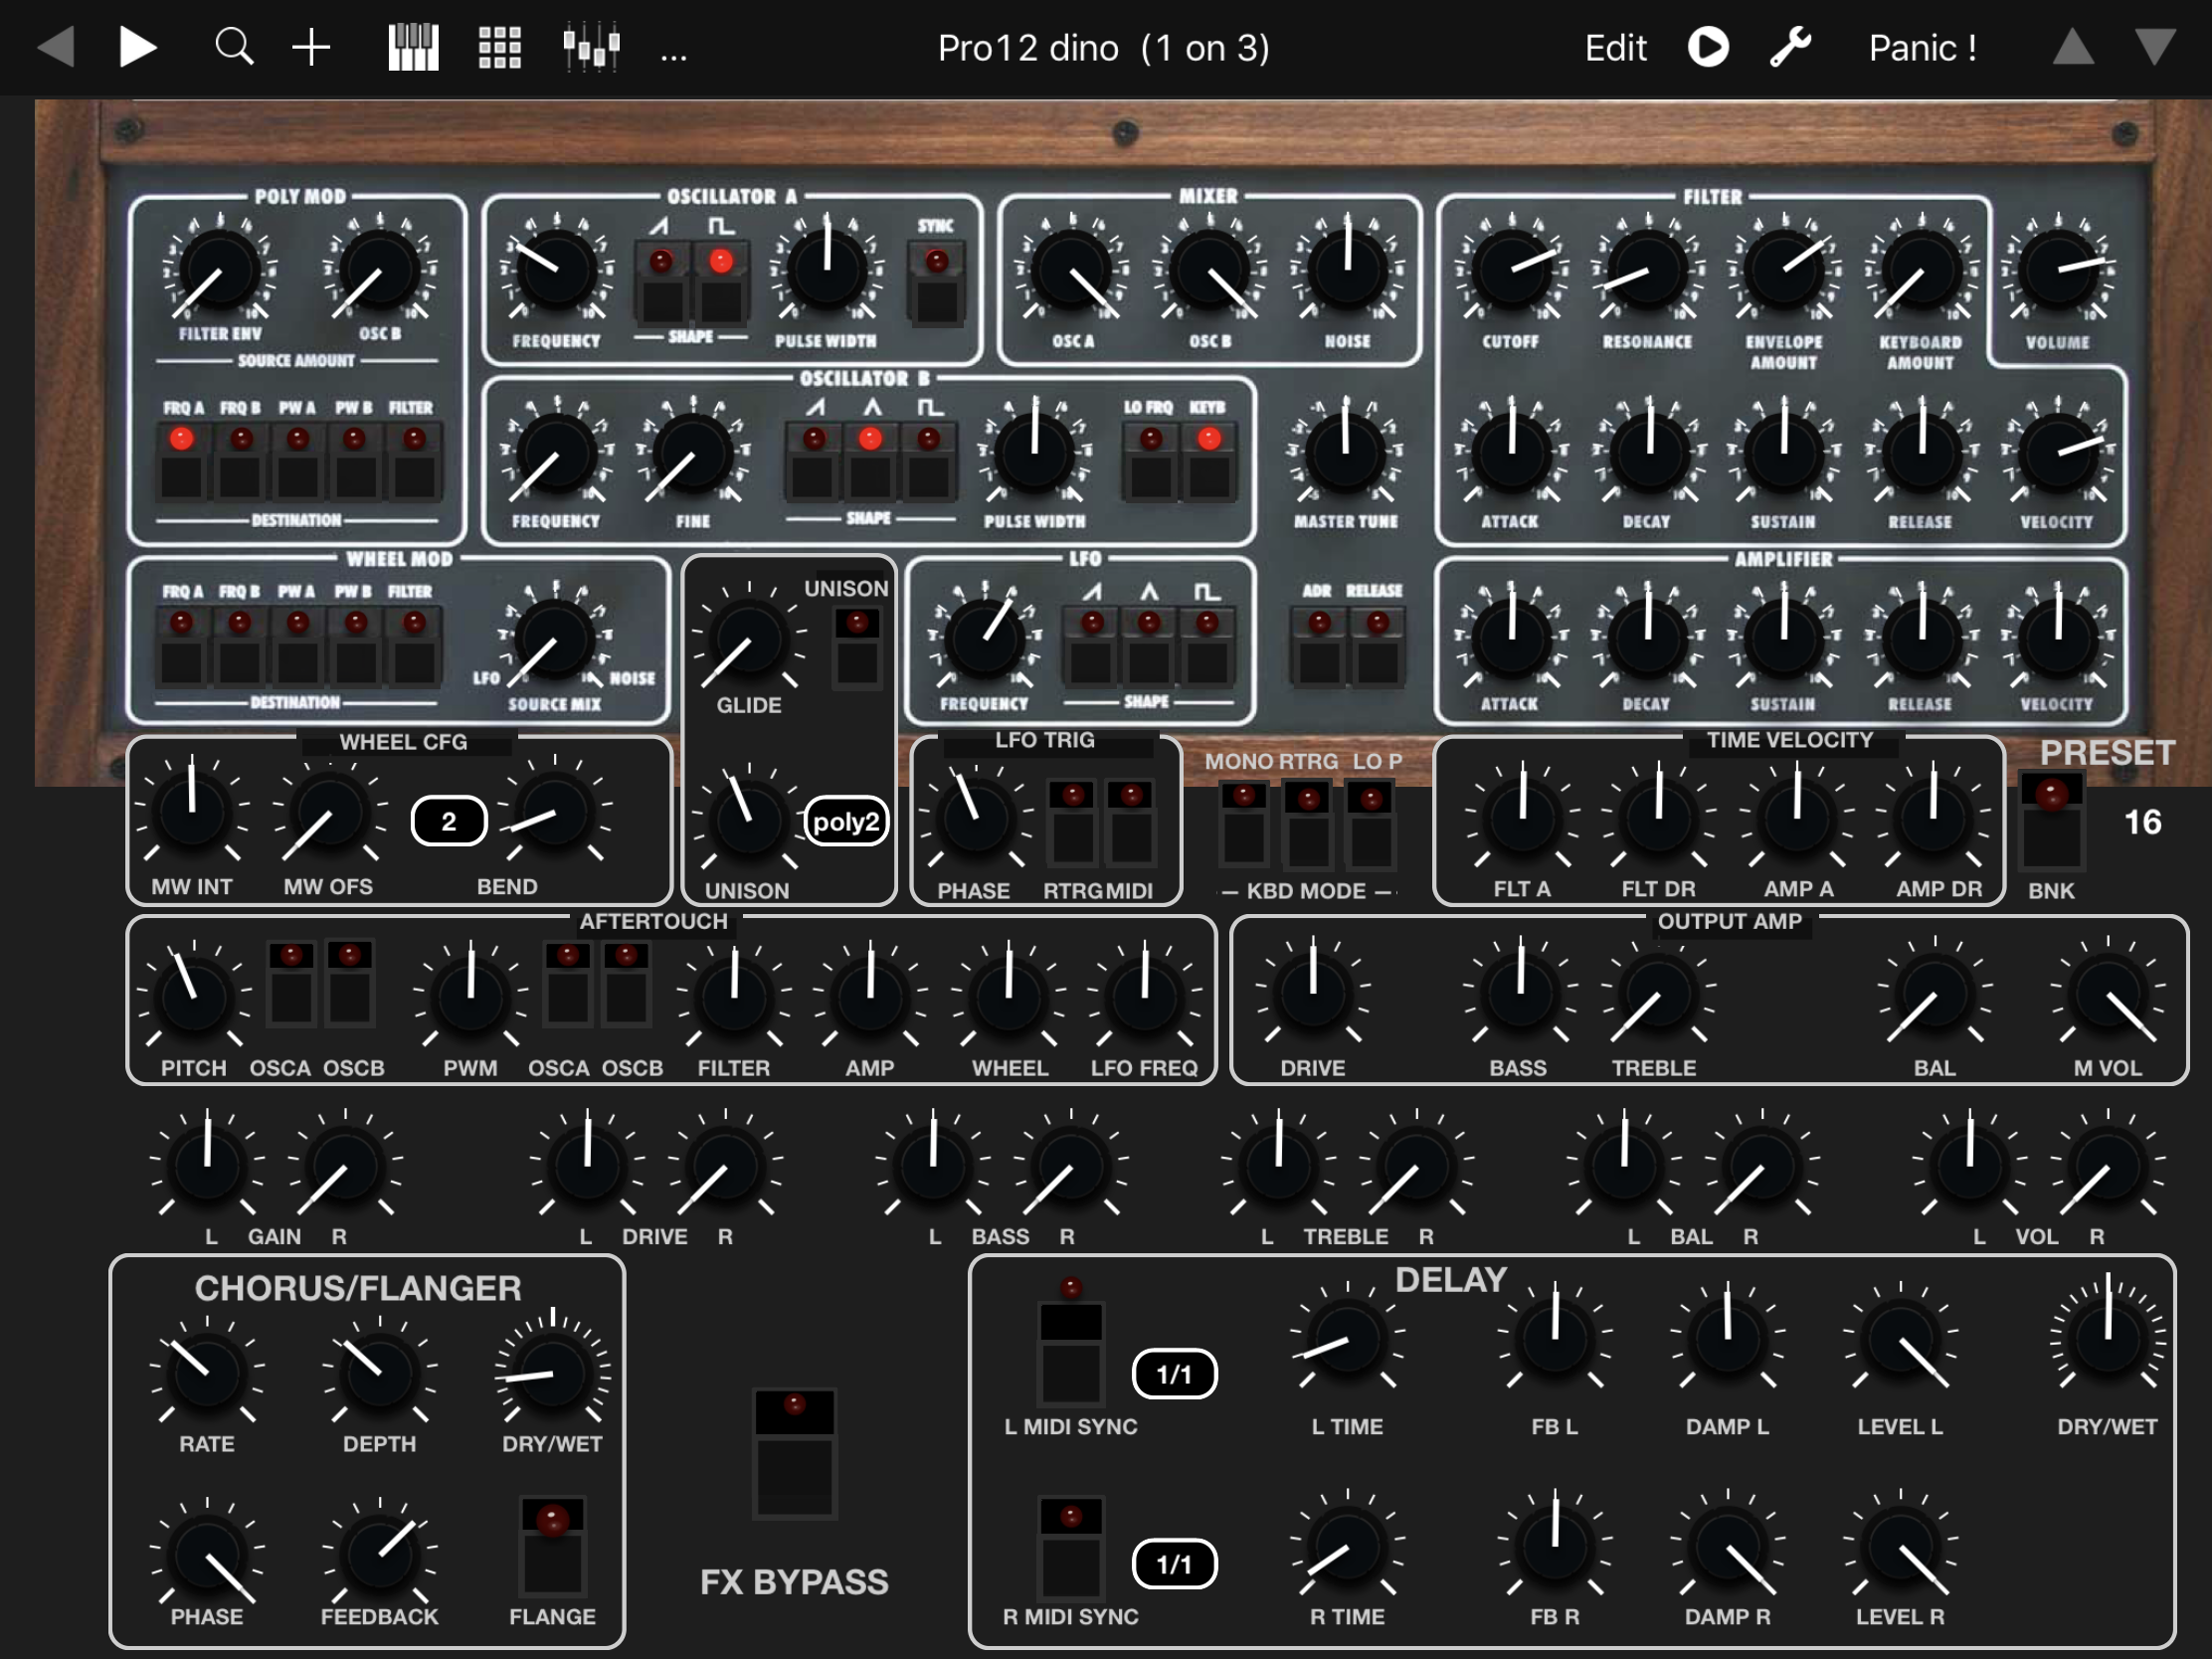Adjust the Amplifier ATTACK knob
The width and height of the screenshot is (2212, 1659).
pyautogui.click(x=1511, y=638)
